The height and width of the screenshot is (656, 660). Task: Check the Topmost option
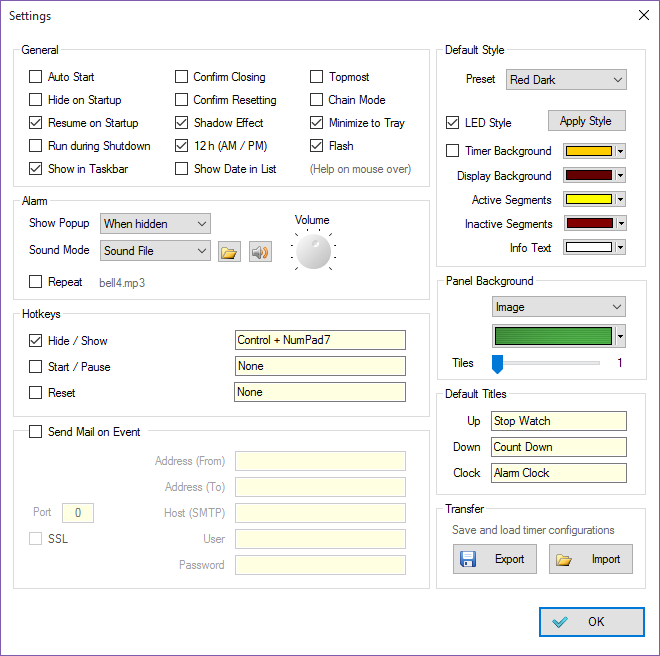(317, 77)
